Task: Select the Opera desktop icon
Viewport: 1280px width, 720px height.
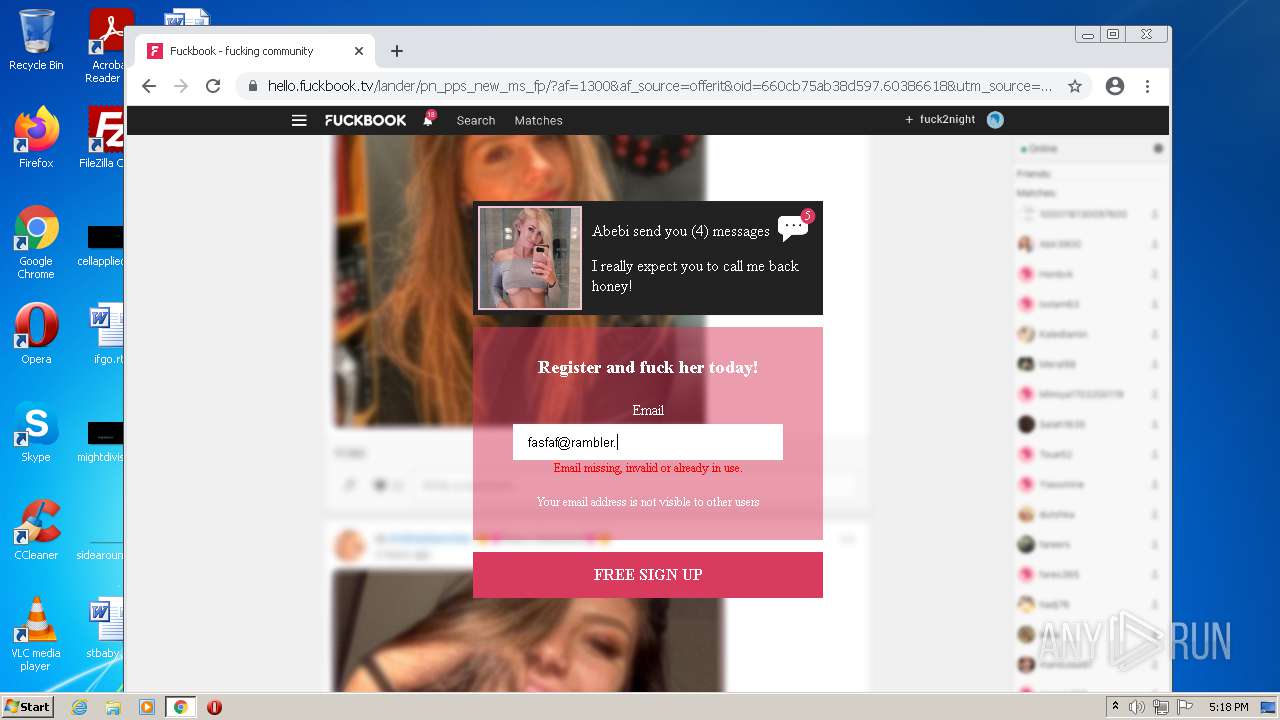Action: 36,334
